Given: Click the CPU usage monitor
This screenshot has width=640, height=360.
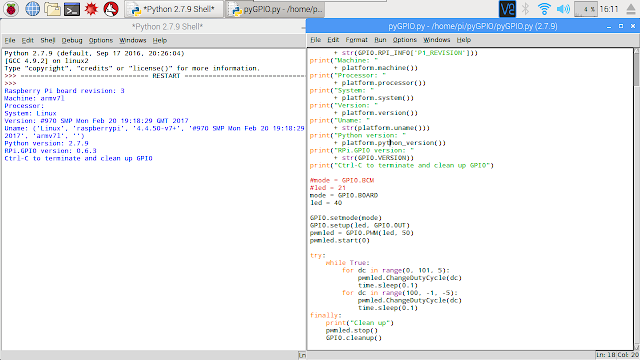Looking at the screenshot, I should 586,9.
